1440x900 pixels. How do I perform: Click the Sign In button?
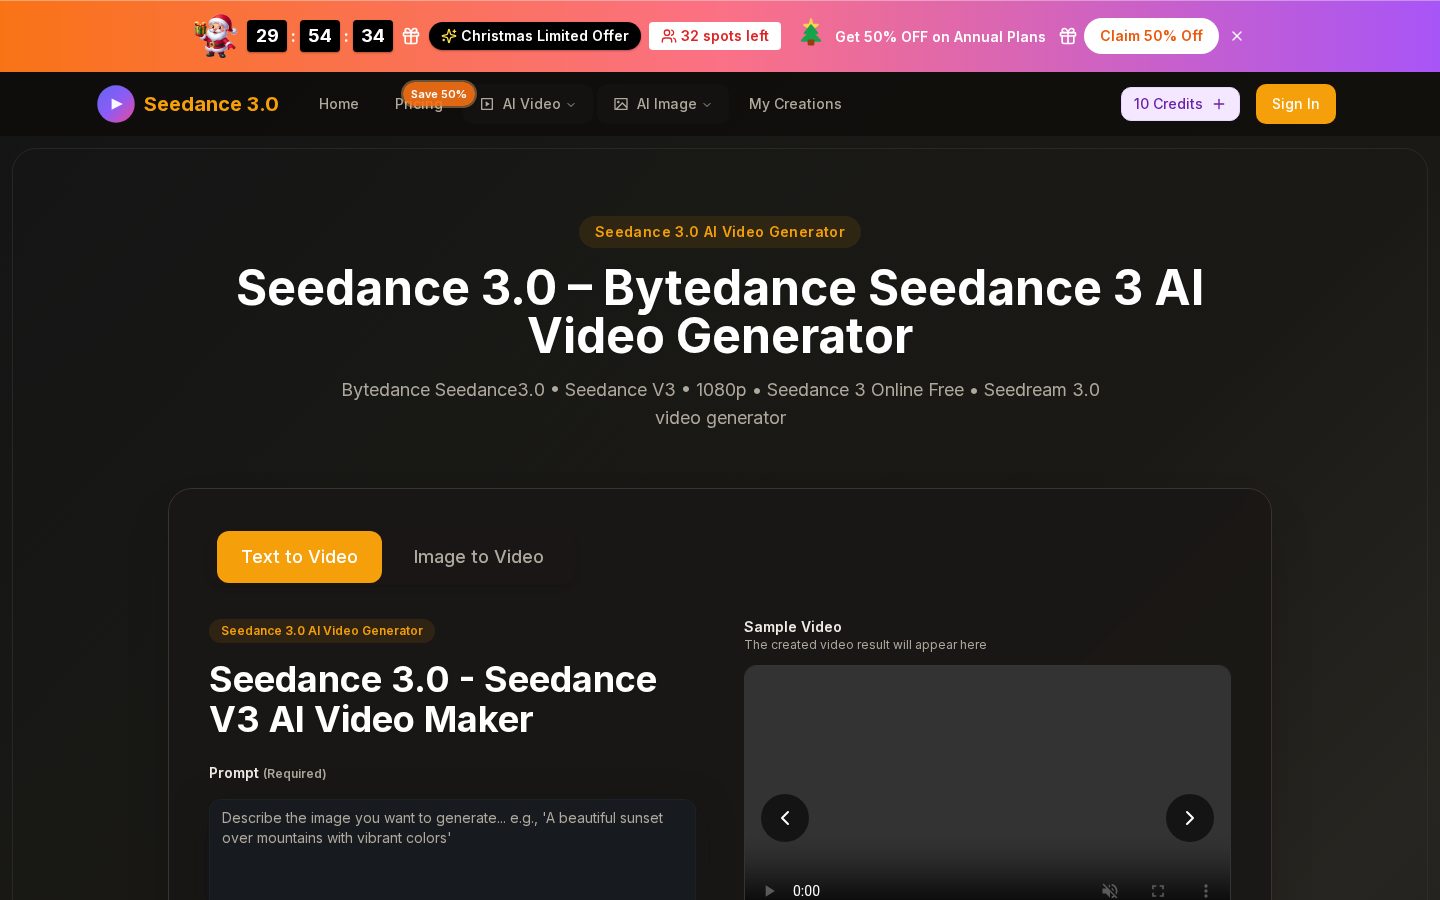tap(1296, 104)
